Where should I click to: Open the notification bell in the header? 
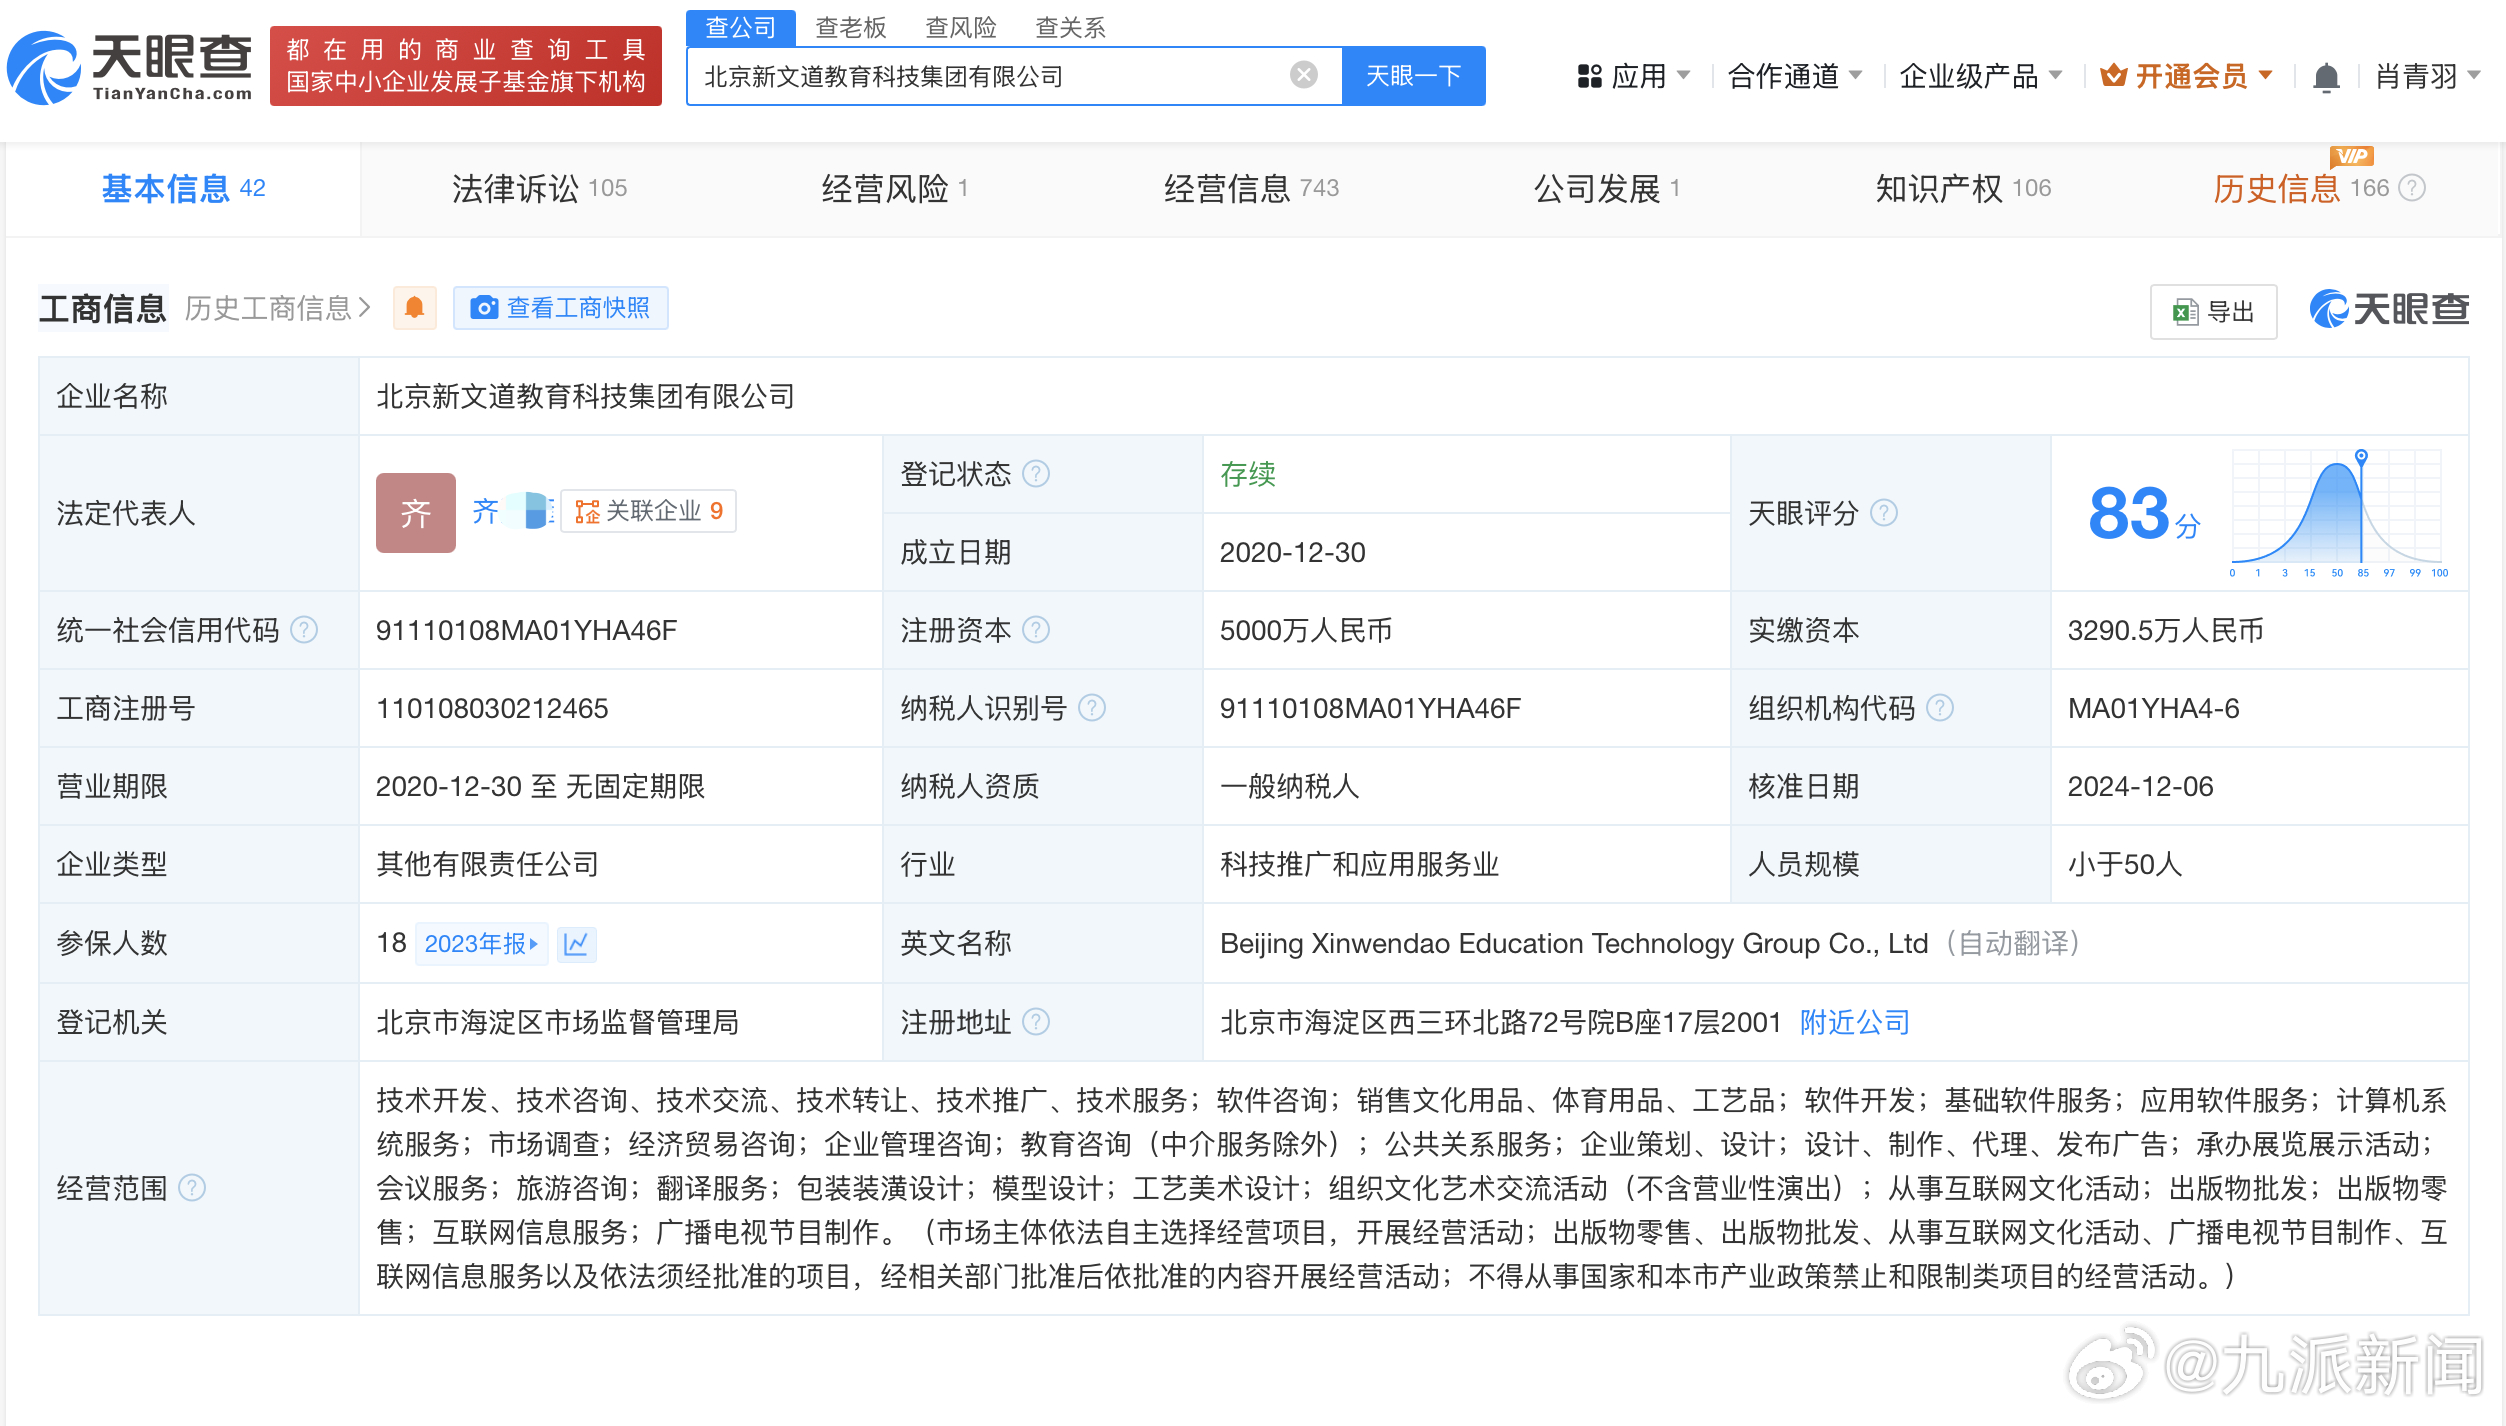point(2326,76)
